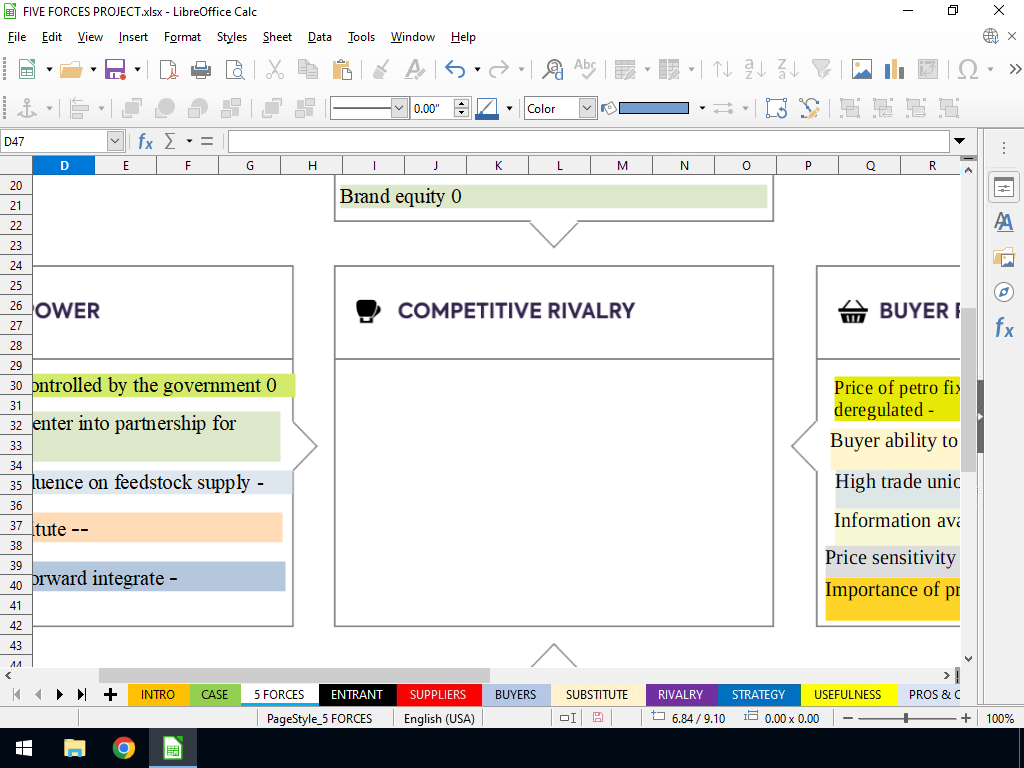Insert a chart
Screen dimensions: 1024x768
(x=894, y=69)
